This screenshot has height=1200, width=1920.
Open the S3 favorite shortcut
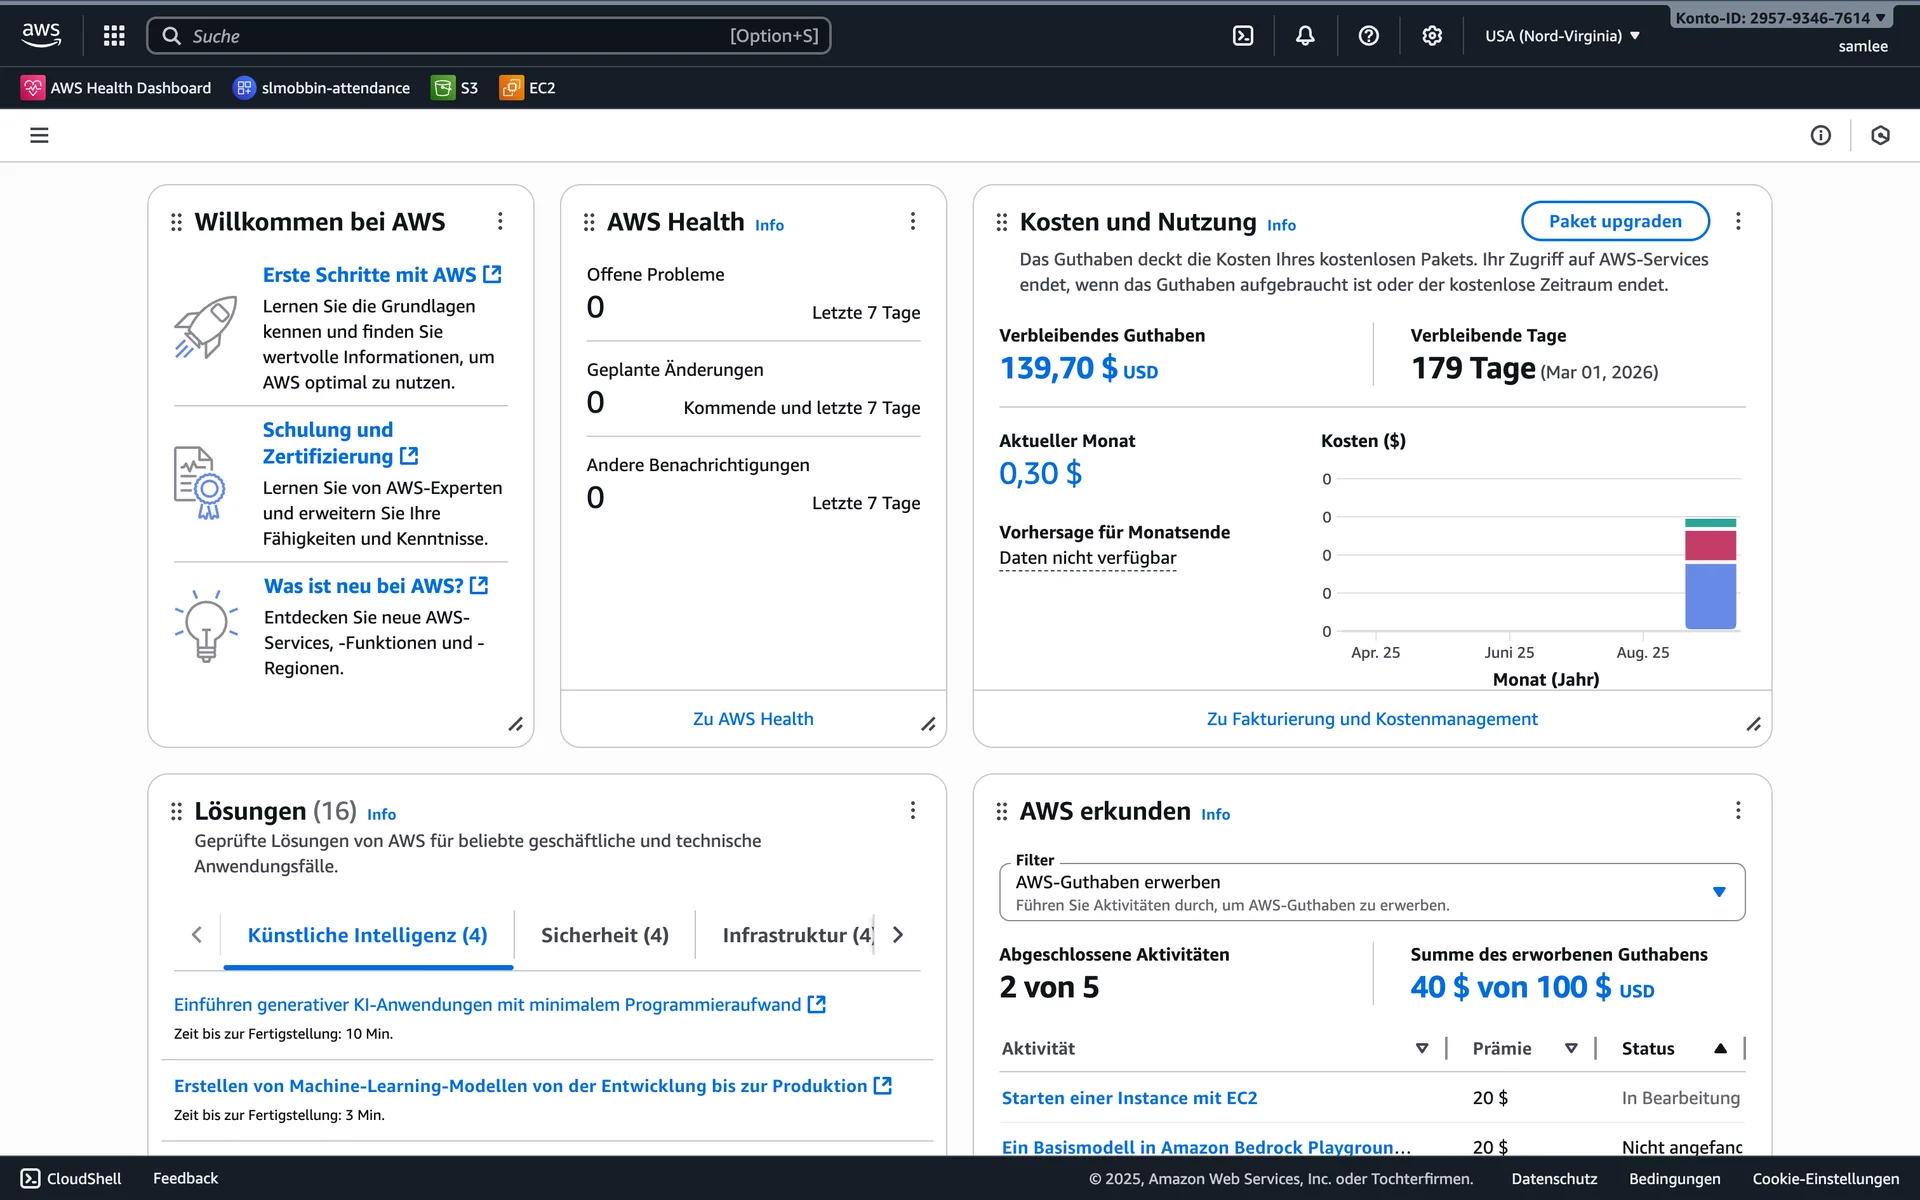(455, 88)
